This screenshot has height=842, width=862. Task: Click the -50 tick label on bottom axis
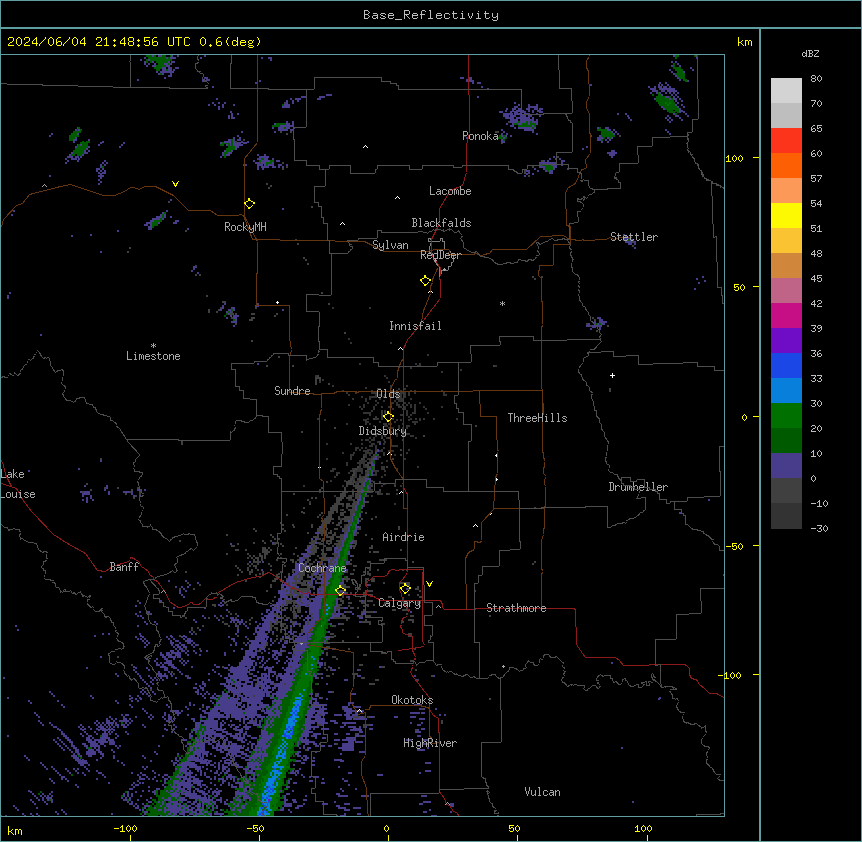pos(255,828)
